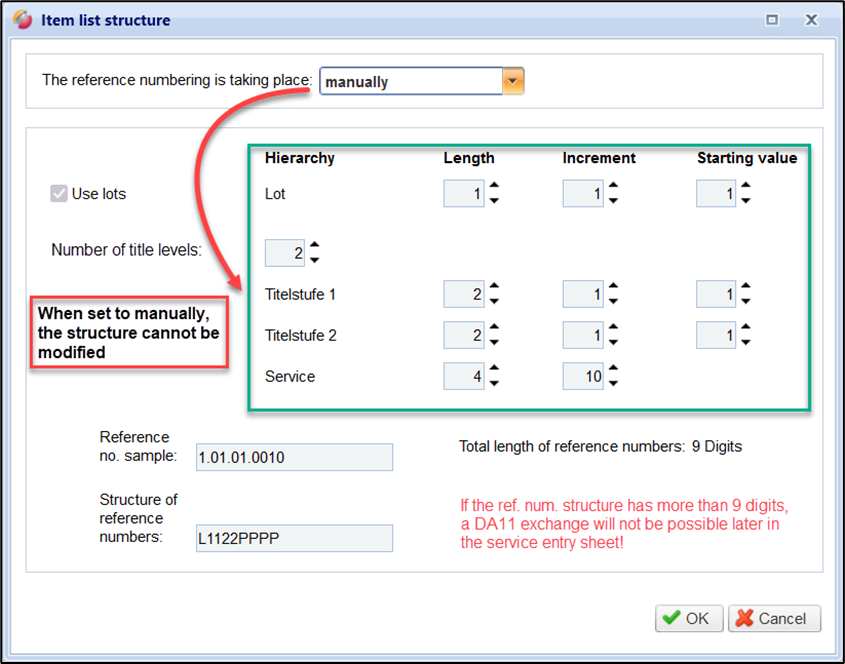Increase the number of title levels

[x=315, y=246]
